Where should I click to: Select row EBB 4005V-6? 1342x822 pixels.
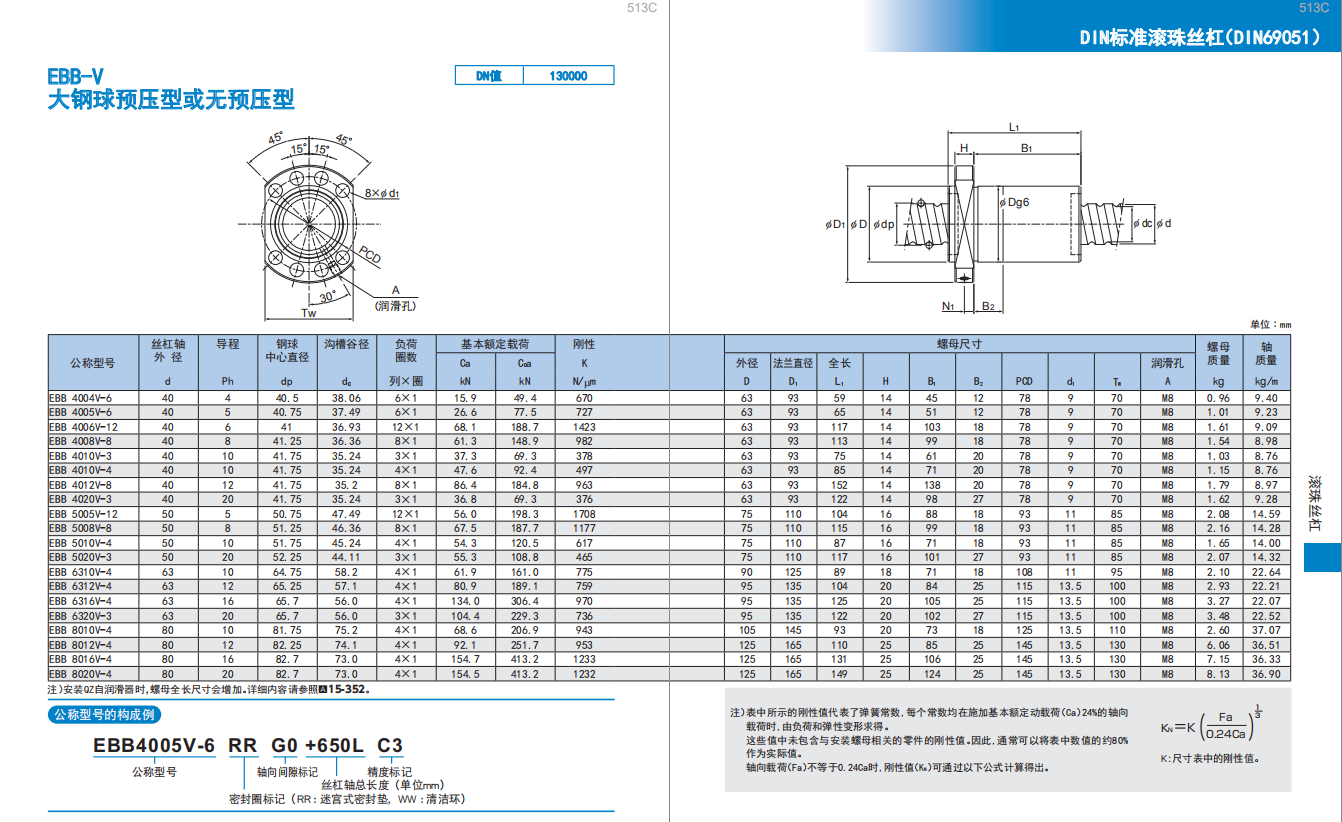[x=669, y=412]
